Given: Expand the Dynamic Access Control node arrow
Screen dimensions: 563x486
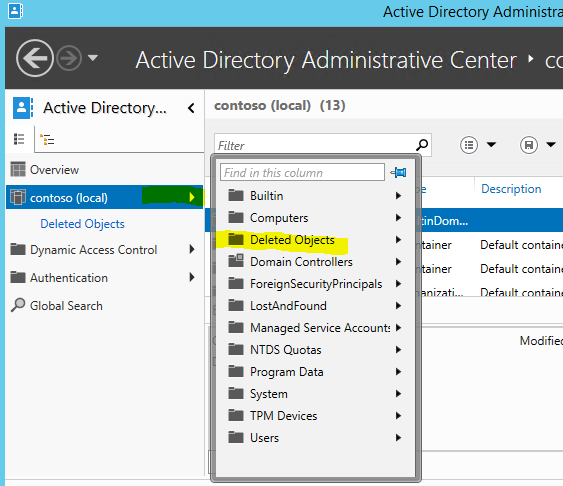Looking at the screenshot, I should (x=192, y=249).
